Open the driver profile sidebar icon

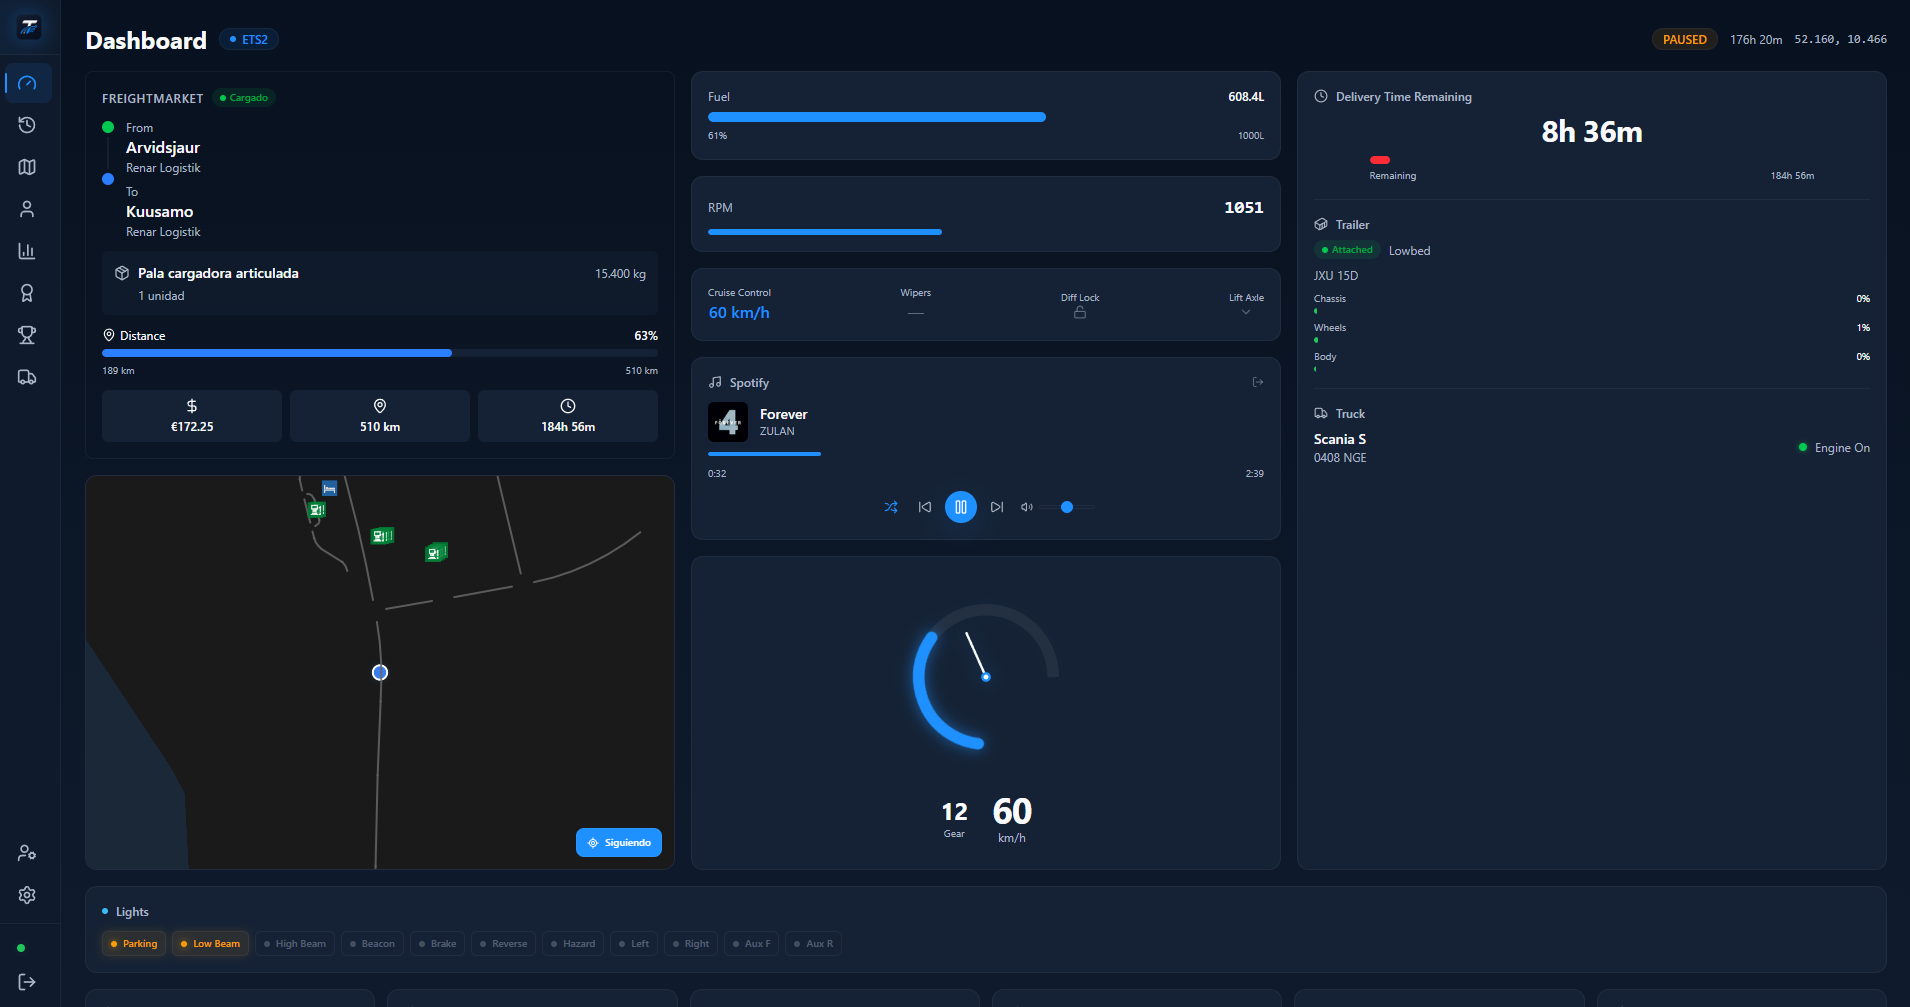tap(27, 209)
